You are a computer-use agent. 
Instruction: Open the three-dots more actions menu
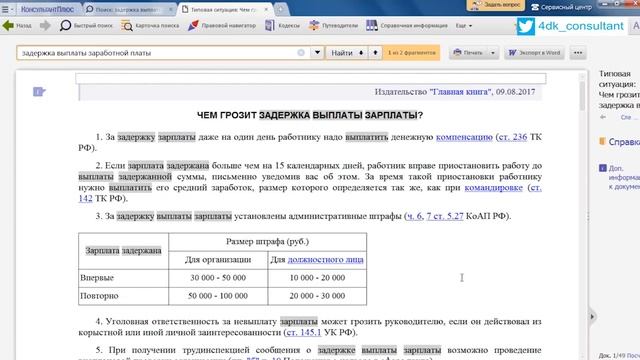pos(578,53)
